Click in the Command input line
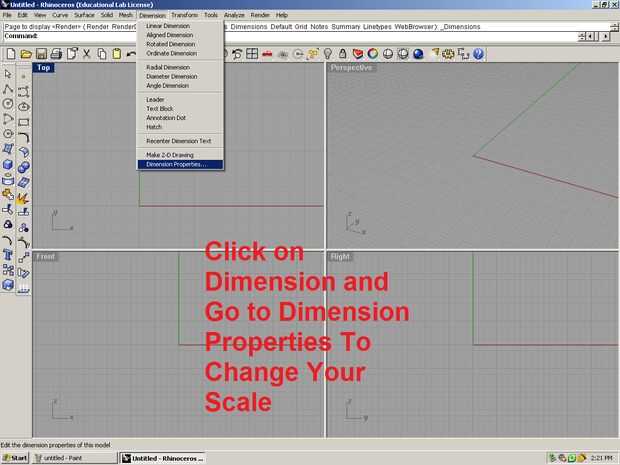 tap(291, 36)
